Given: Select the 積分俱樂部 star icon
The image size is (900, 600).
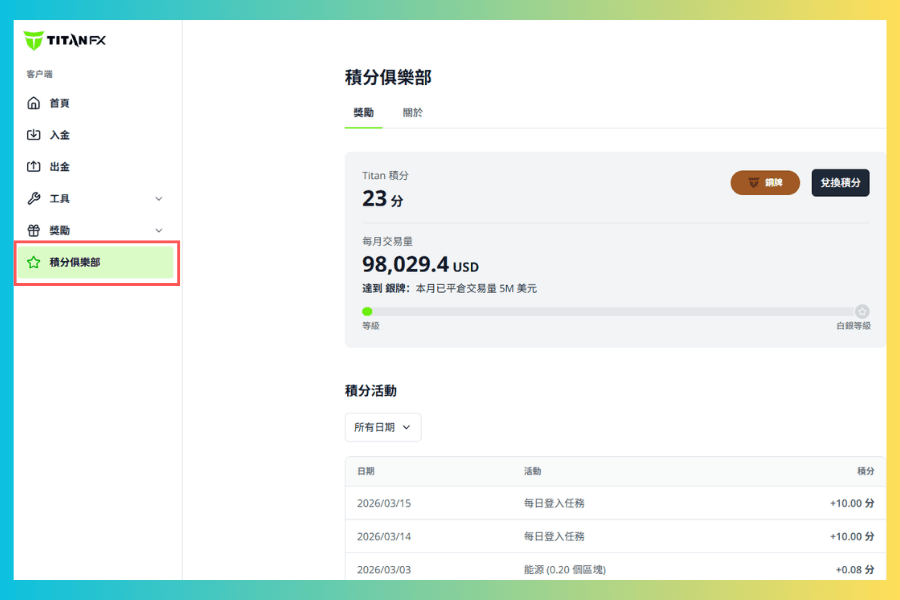Looking at the screenshot, I should (33, 263).
